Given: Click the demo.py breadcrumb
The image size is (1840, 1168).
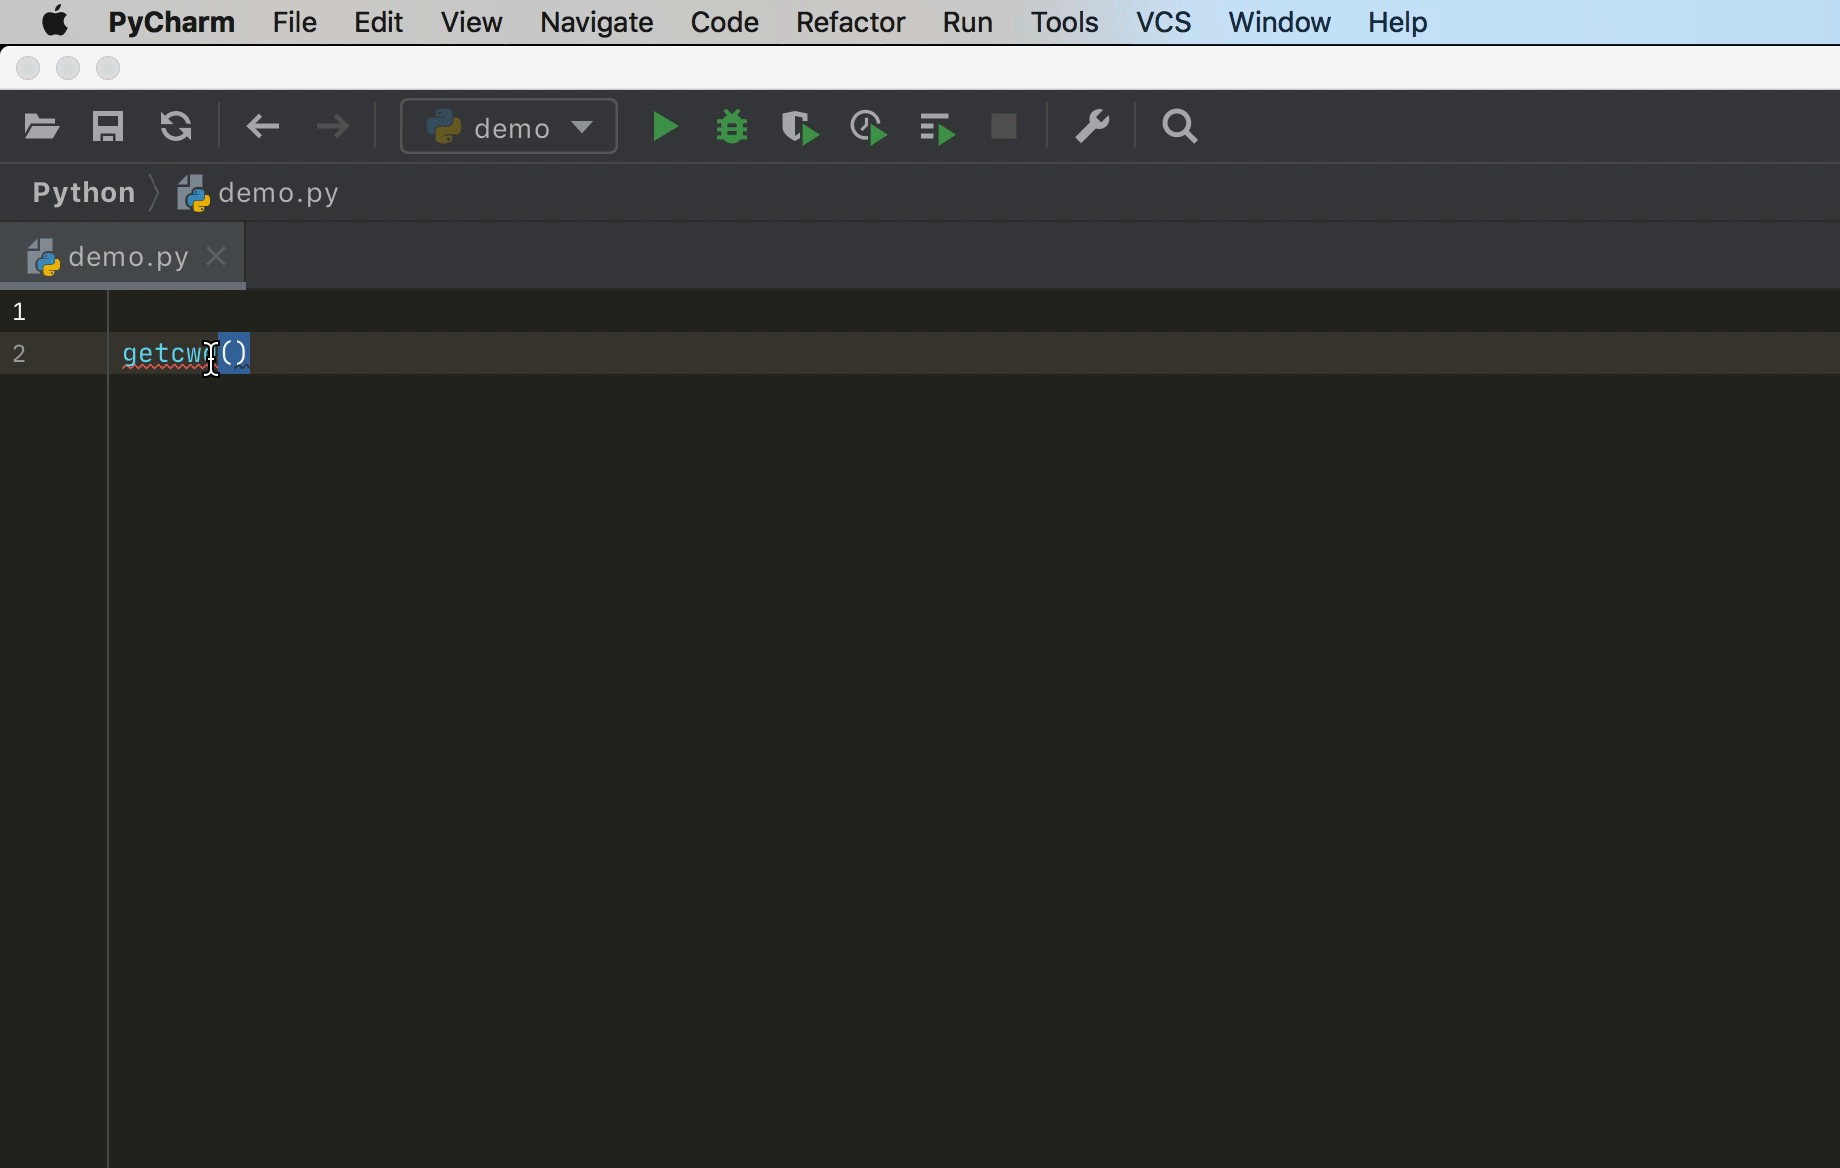Looking at the screenshot, I should (x=258, y=193).
